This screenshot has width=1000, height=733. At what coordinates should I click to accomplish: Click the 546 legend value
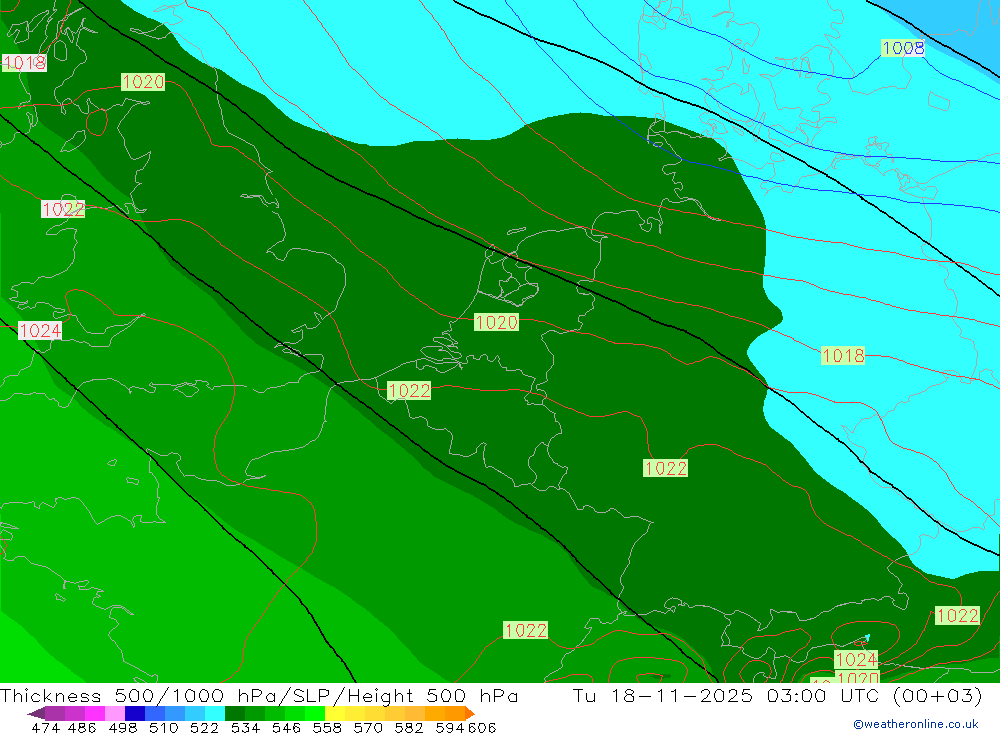pyautogui.click(x=286, y=728)
